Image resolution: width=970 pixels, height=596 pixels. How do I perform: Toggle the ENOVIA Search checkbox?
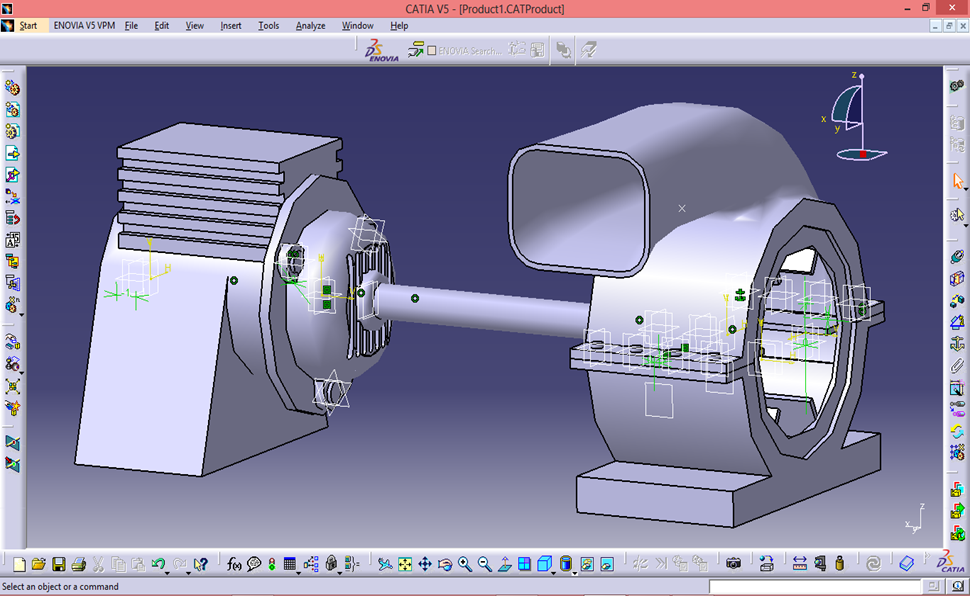tap(432, 50)
